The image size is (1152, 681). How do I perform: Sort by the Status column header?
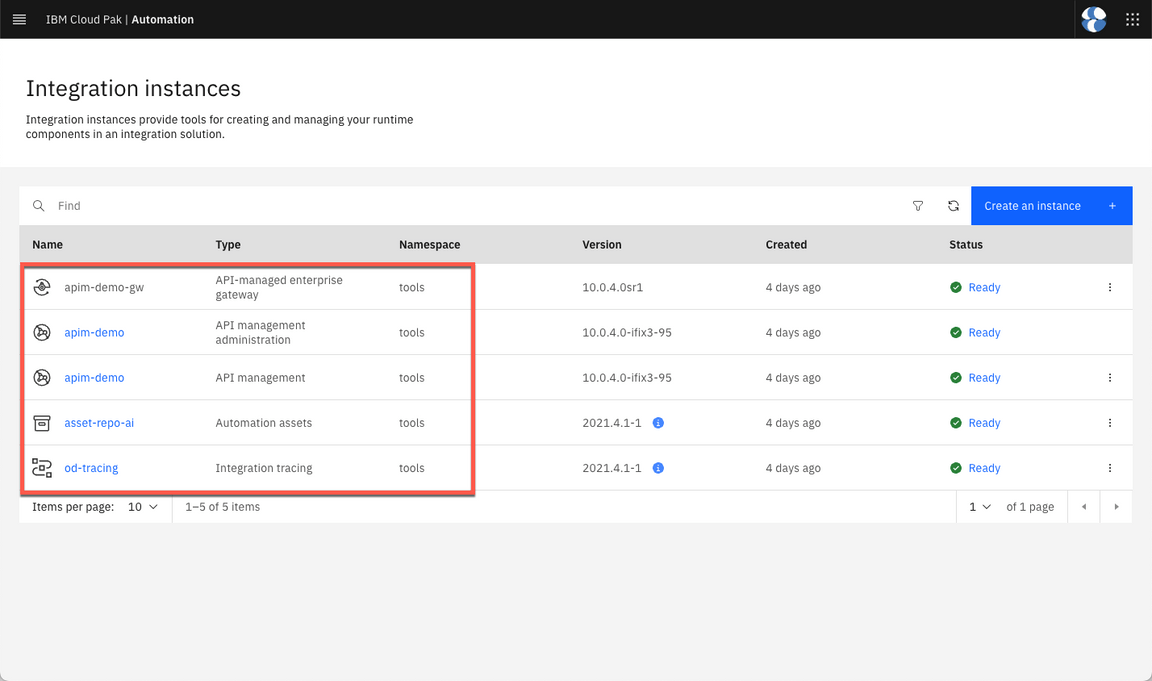966,245
